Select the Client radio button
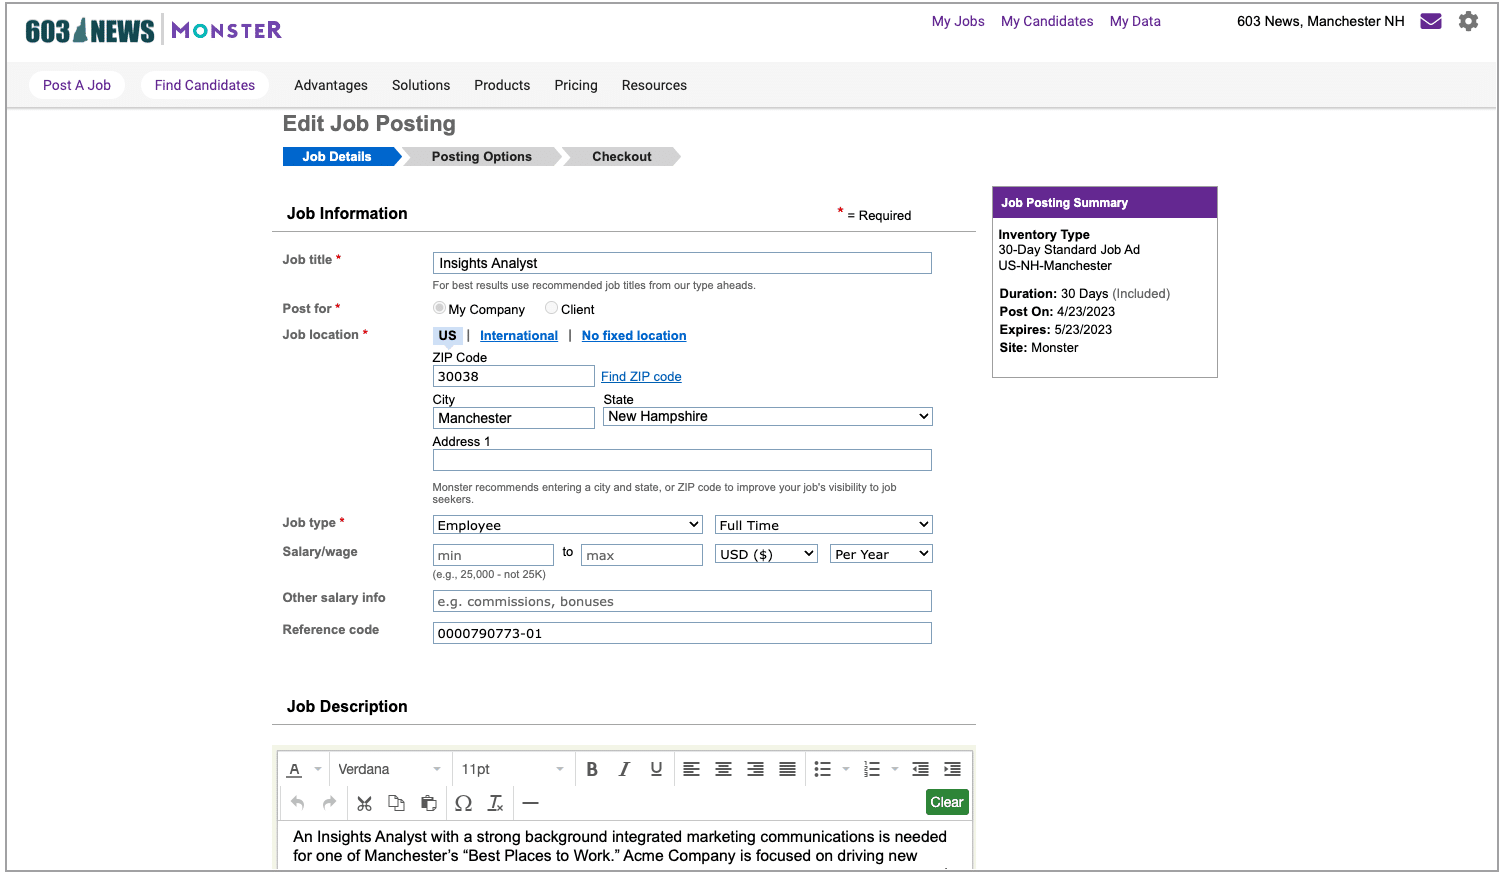Viewport: 1504px width, 876px height. 551,308
